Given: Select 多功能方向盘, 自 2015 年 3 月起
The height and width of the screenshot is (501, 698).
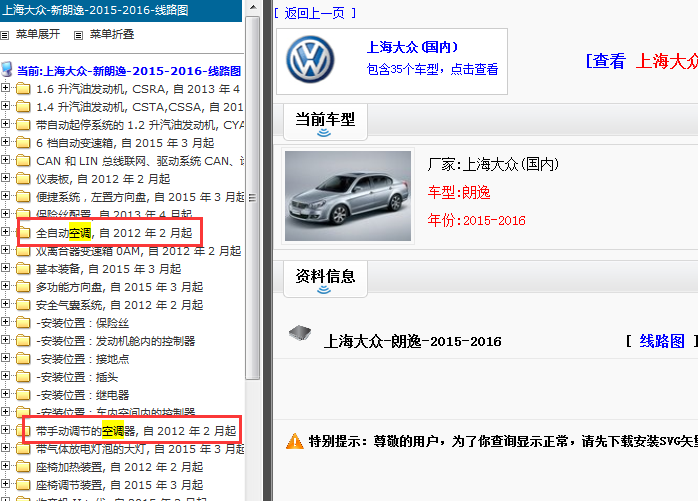Looking at the screenshot, I should pyautogui.click(x=119, y=287).
